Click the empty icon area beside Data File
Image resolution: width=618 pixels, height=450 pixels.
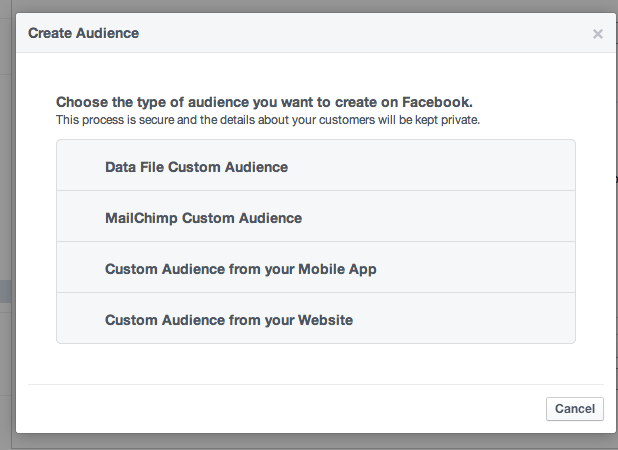[x=81, y=167]
